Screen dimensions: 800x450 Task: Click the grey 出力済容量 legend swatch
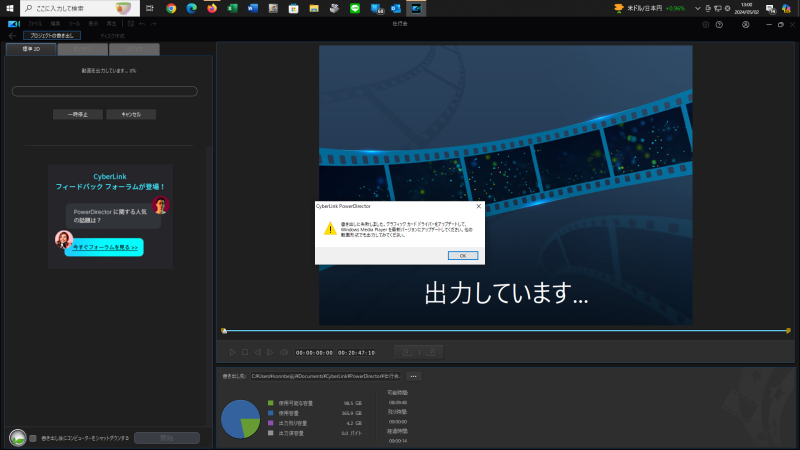[270, 433]
